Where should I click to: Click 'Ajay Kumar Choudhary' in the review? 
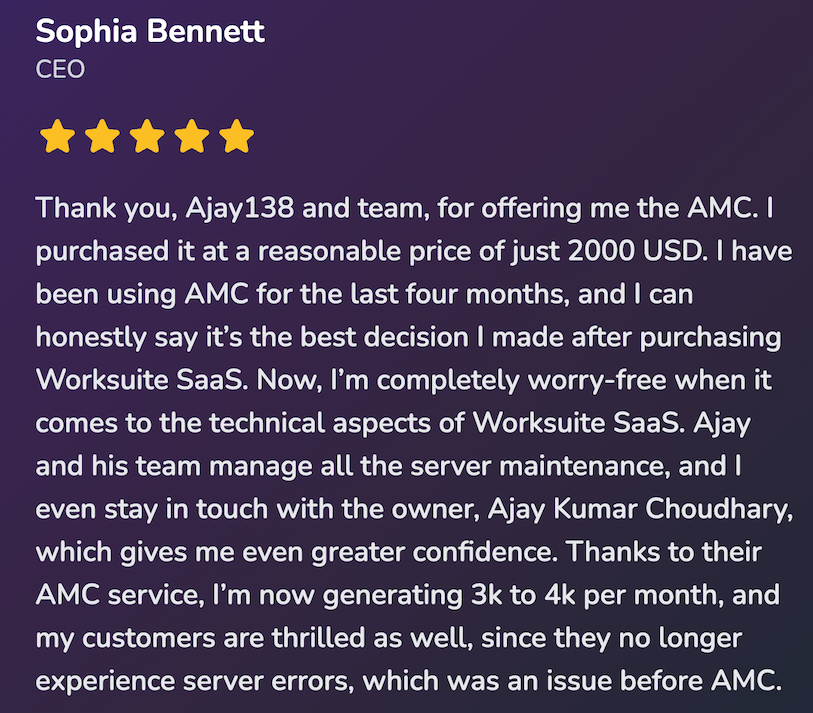(638, 510)
